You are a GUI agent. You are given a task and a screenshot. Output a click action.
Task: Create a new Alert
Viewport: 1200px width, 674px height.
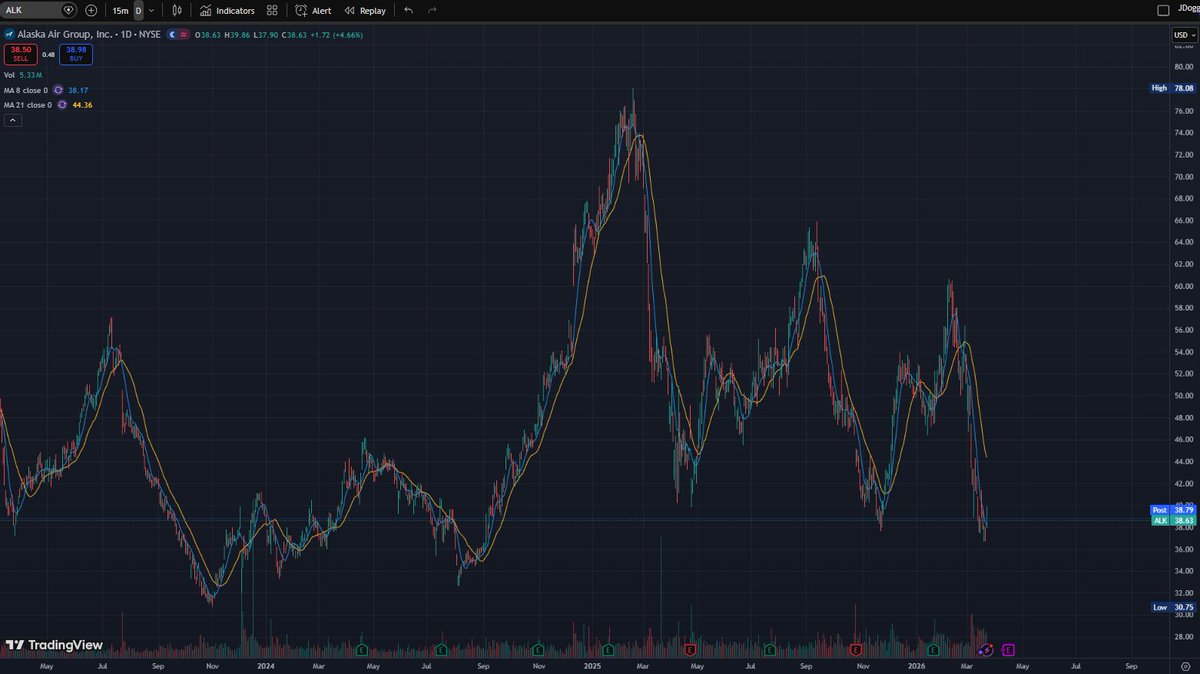tap(313, 10)
